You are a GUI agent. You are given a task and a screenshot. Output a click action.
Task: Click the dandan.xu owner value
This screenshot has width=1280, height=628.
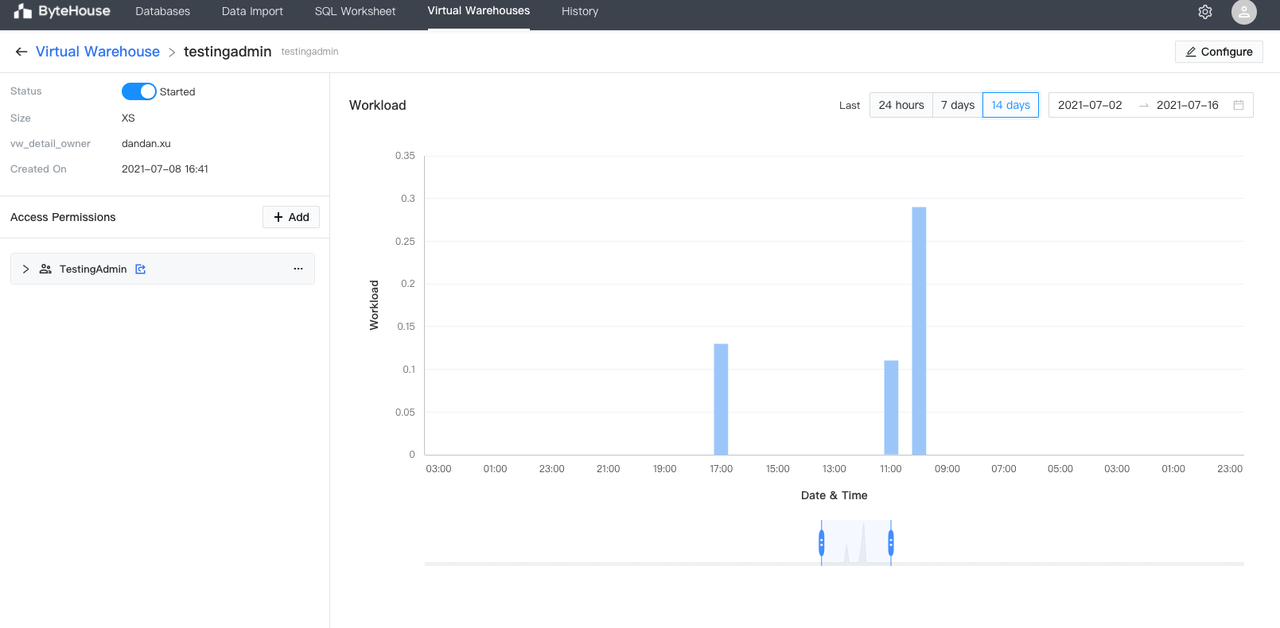click(146, 144)
